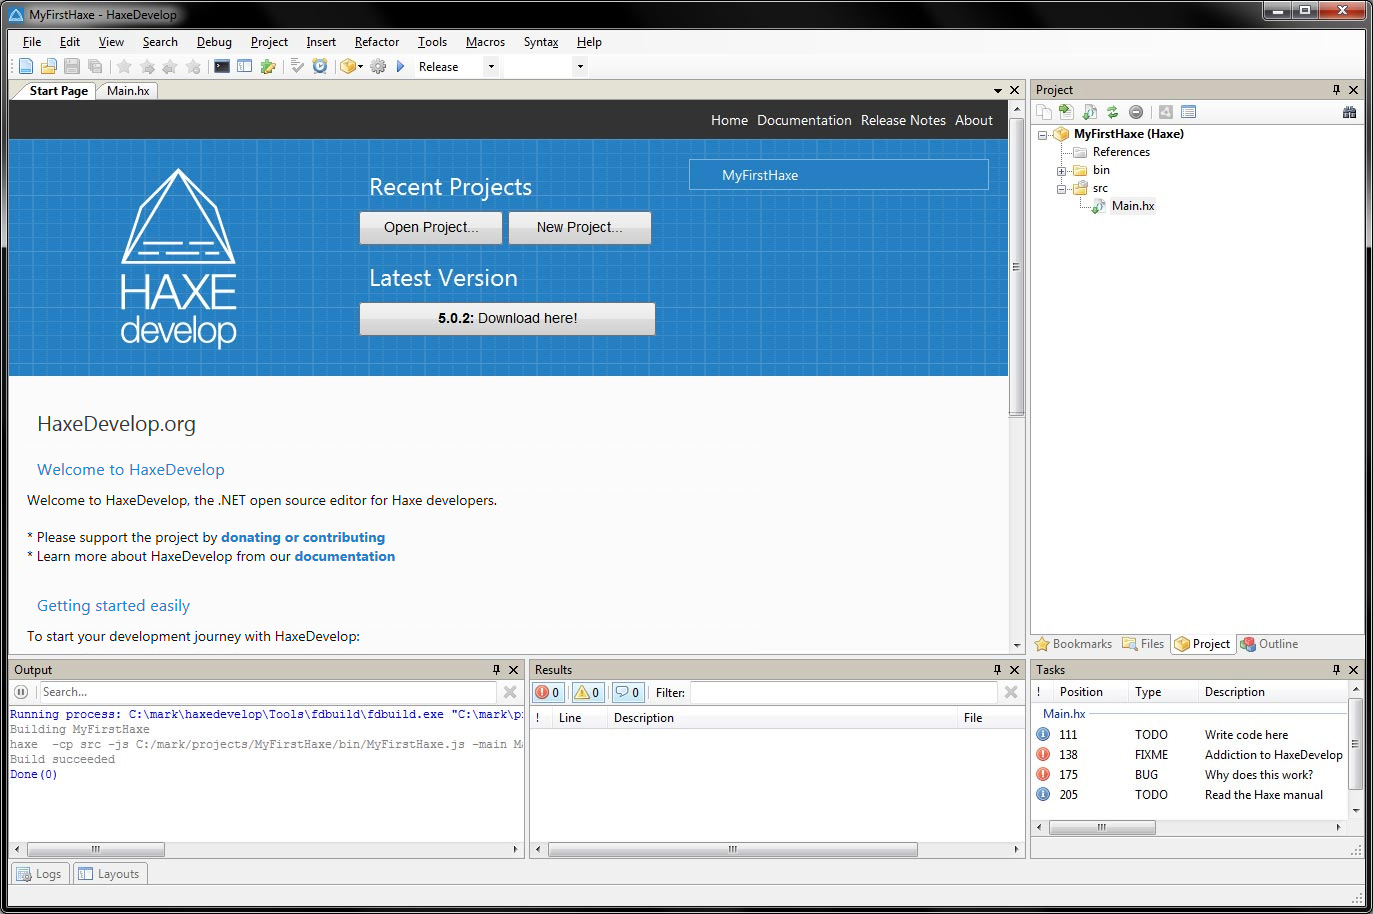This screenshot has height=914, width=1373.
Task: Clear the Results filter with the X icon
Action: point(1011,692)
